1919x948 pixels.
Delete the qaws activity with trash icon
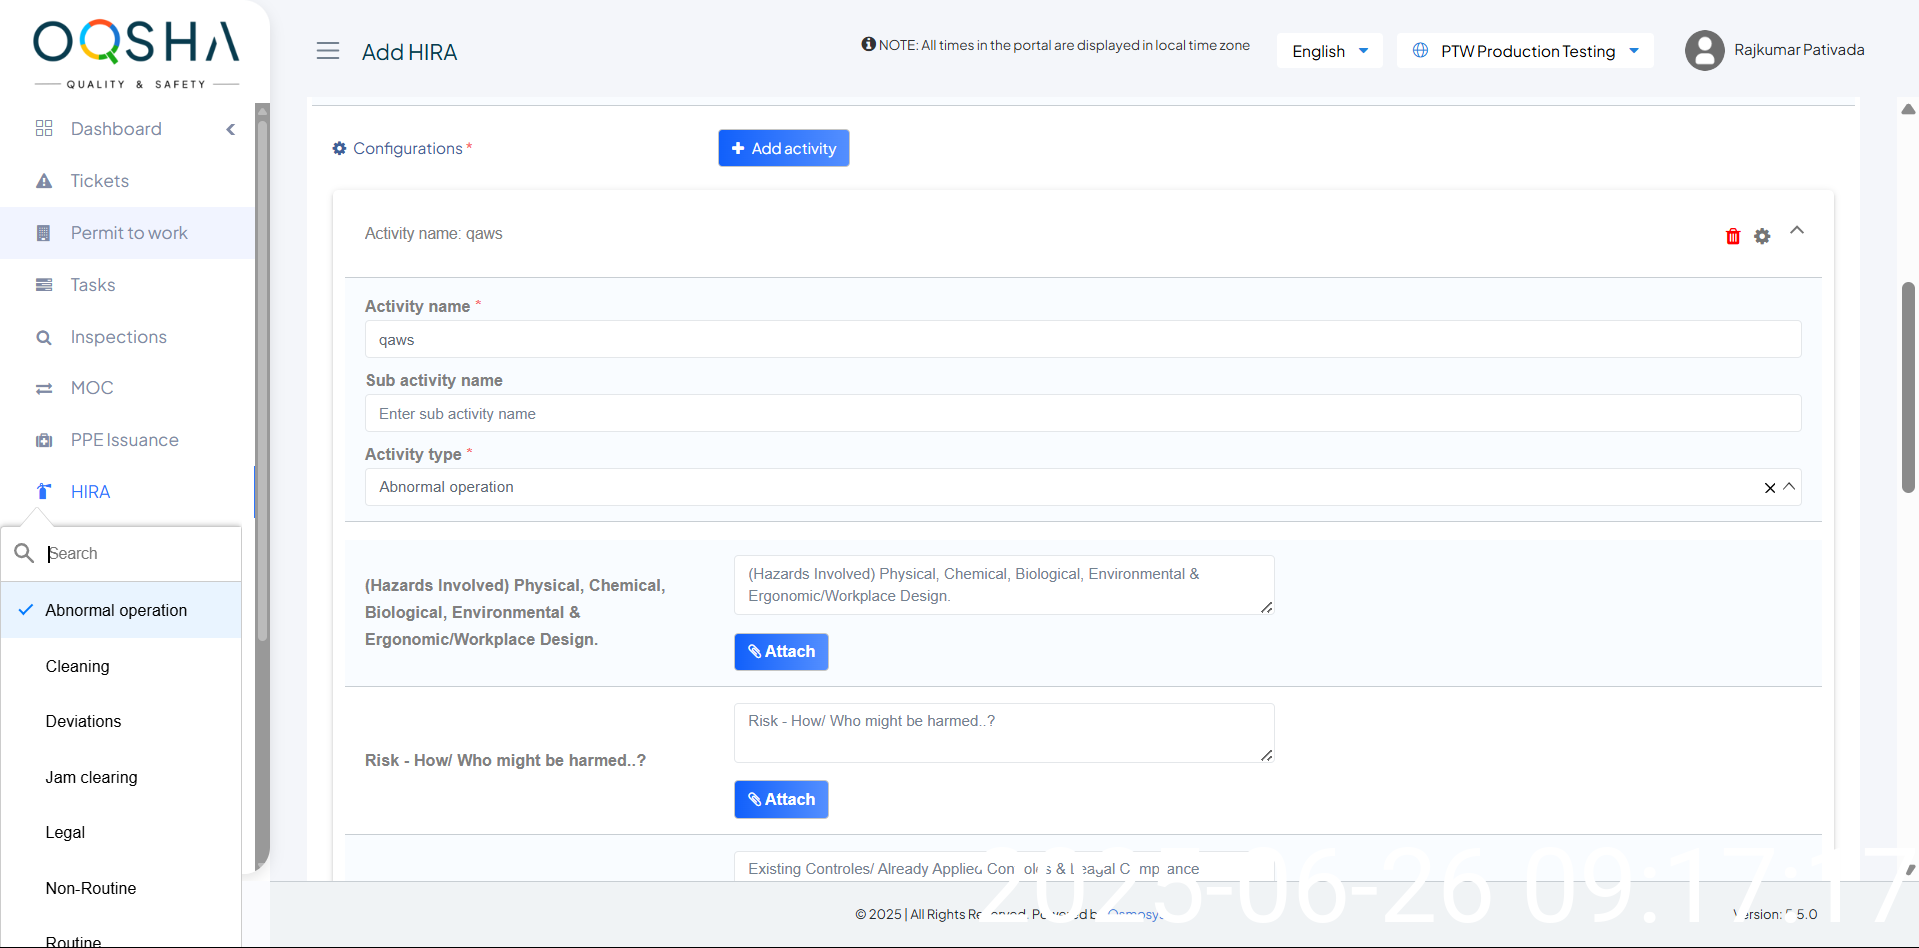[1732, 236]
